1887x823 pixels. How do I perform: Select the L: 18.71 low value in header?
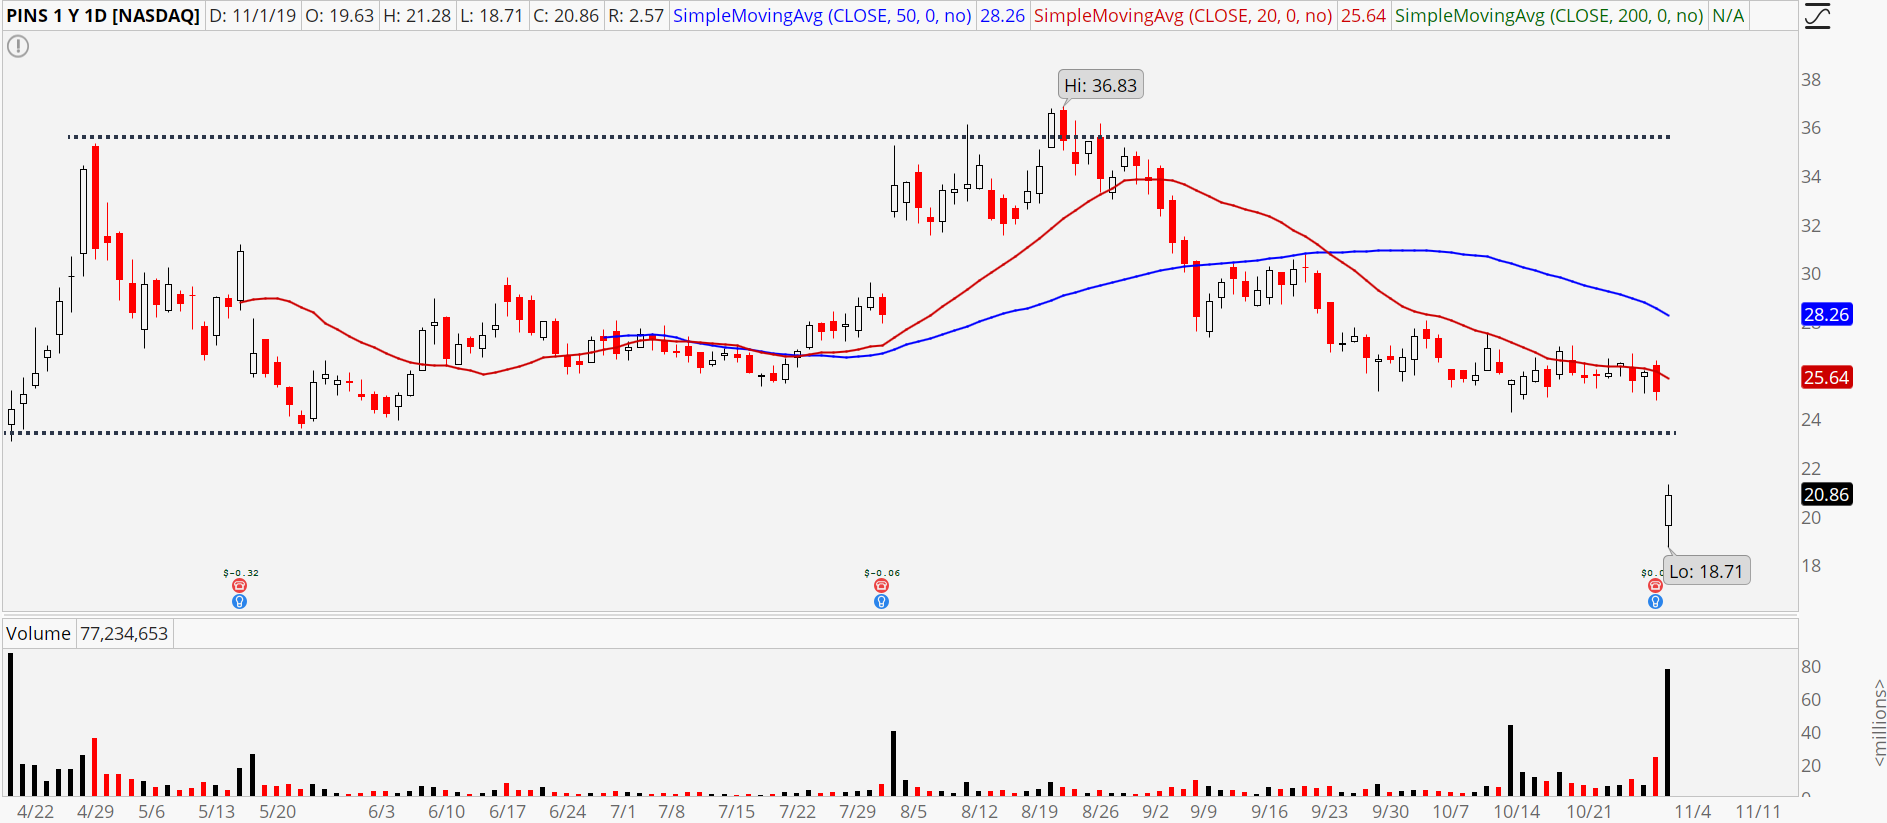[491, 16]
